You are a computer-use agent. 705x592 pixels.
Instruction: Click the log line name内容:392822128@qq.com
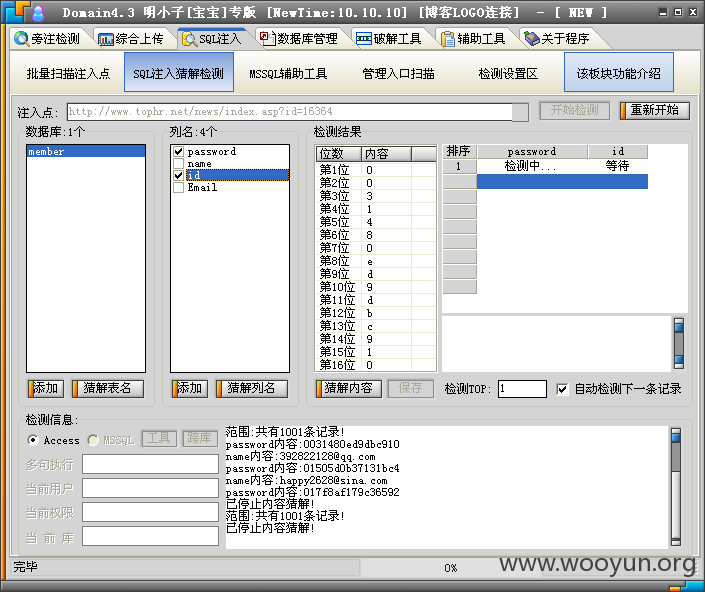tap(300, 457)
